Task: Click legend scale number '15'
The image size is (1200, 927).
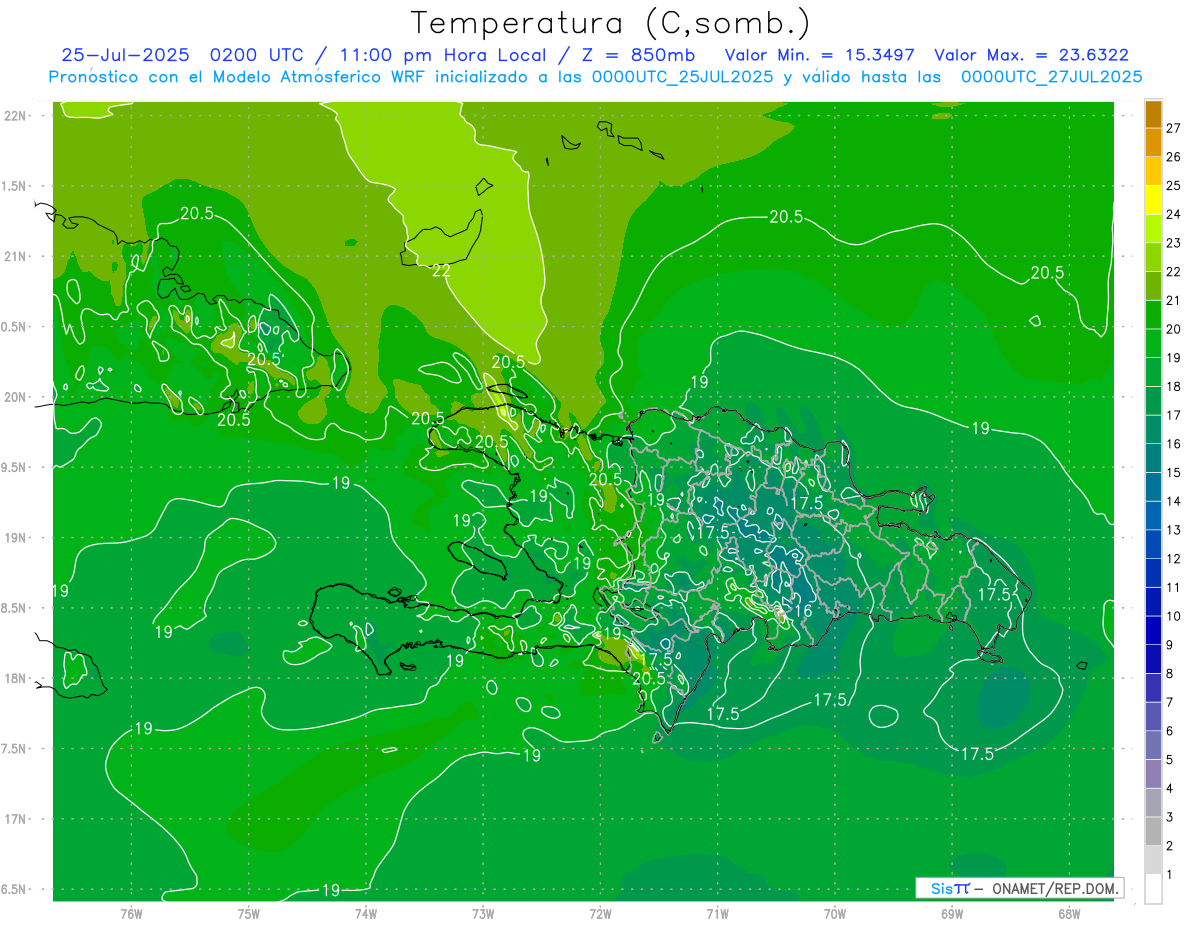Action: 1174,472
